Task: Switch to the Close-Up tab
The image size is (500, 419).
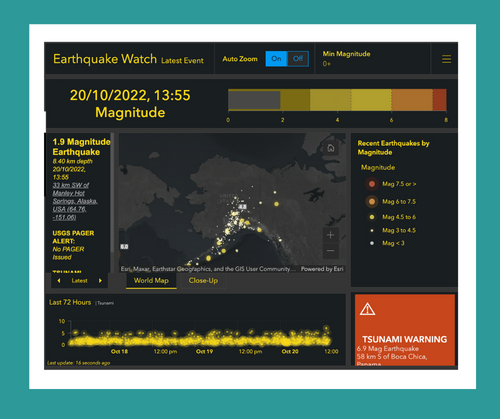Action: coord(203,281)
